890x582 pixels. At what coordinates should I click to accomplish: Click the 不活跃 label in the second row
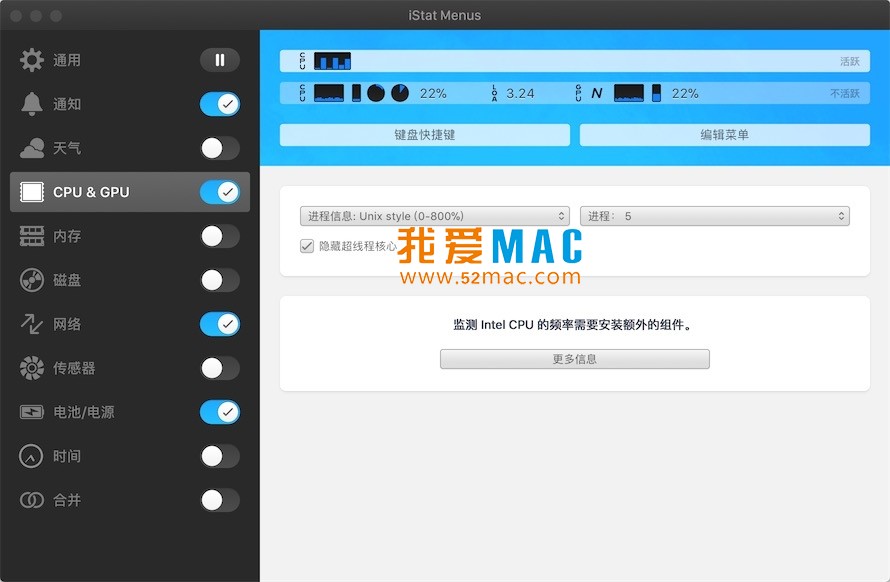pos(845,94)
